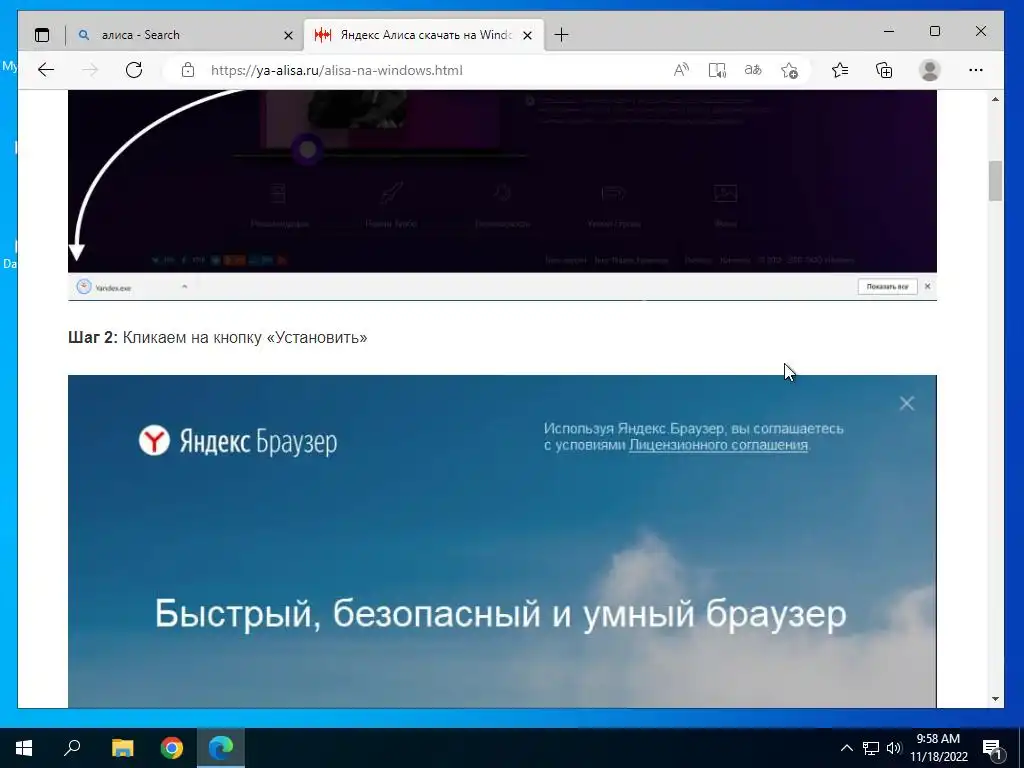Viewport: 1024px width, 768px height.
Task: Open File Explorer from the taskbar
Action: 122,748
